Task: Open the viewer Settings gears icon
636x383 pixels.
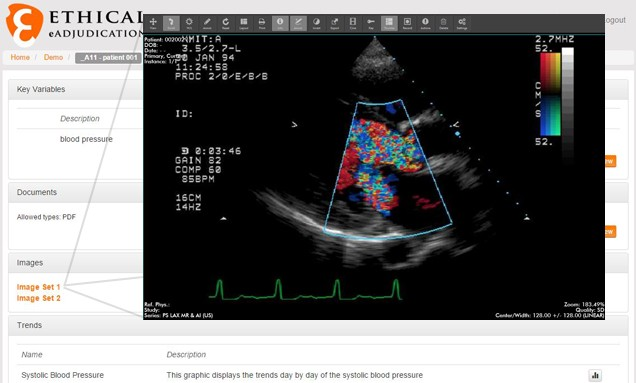Action: [462, 23]
